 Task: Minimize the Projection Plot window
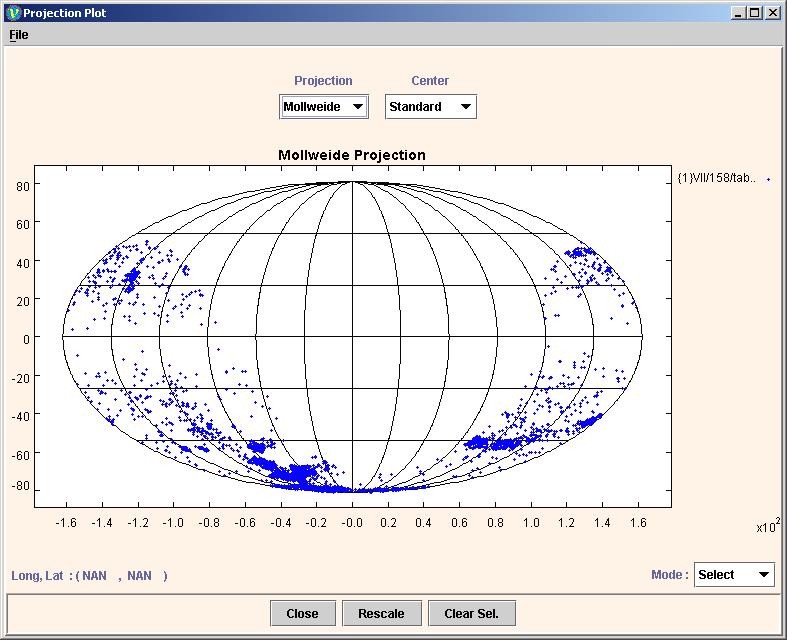point(738,13)
